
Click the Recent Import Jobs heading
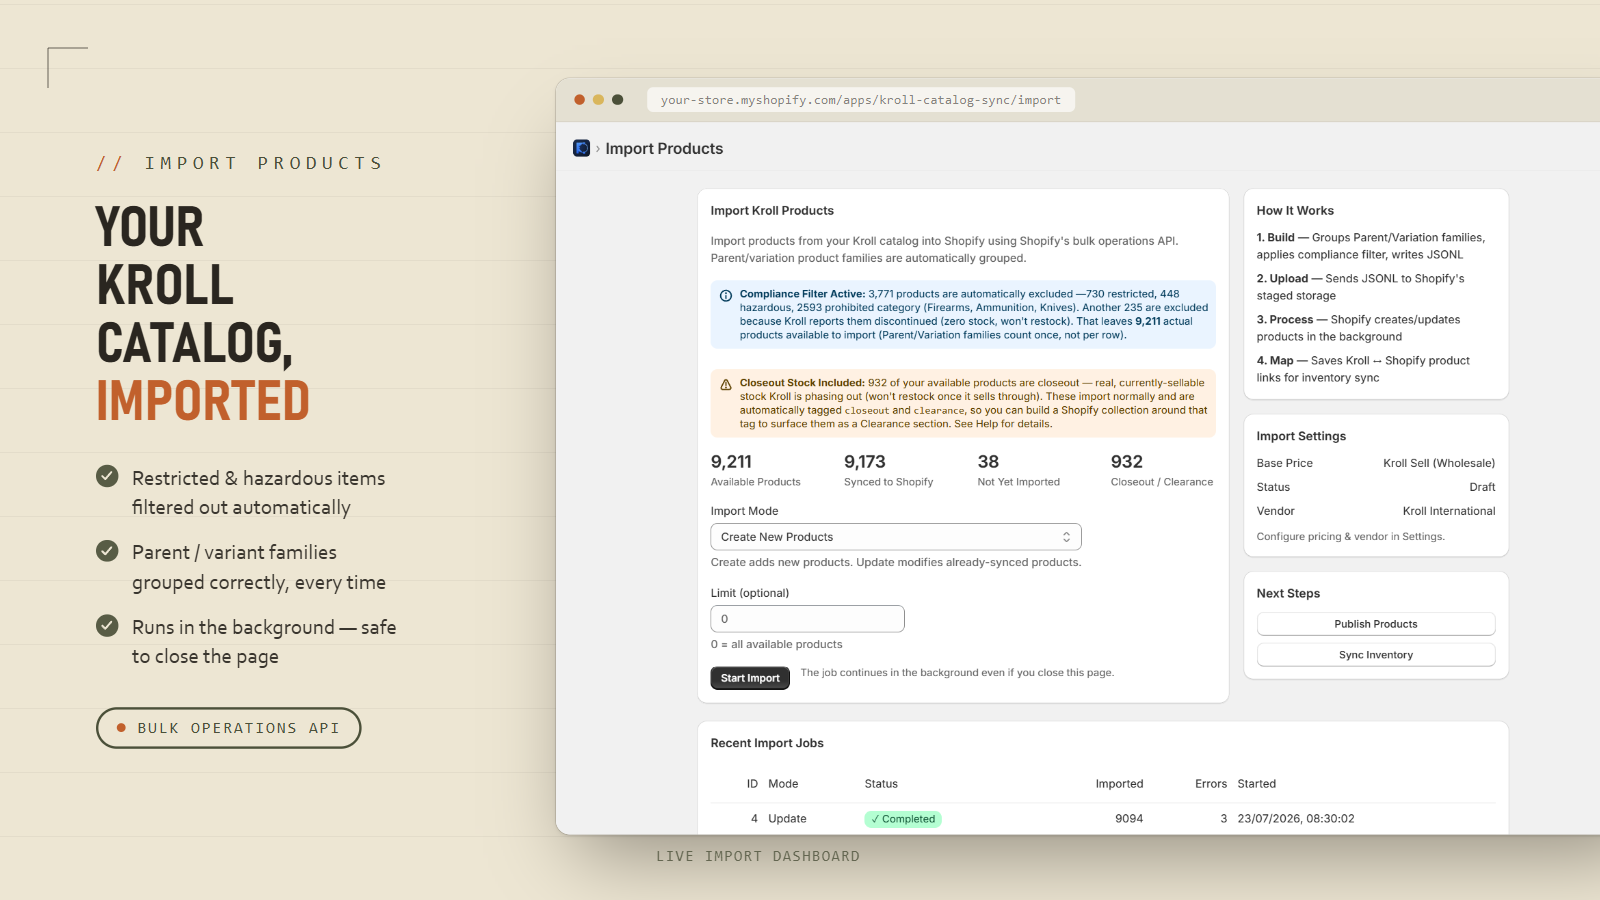(x=767, y=743)
